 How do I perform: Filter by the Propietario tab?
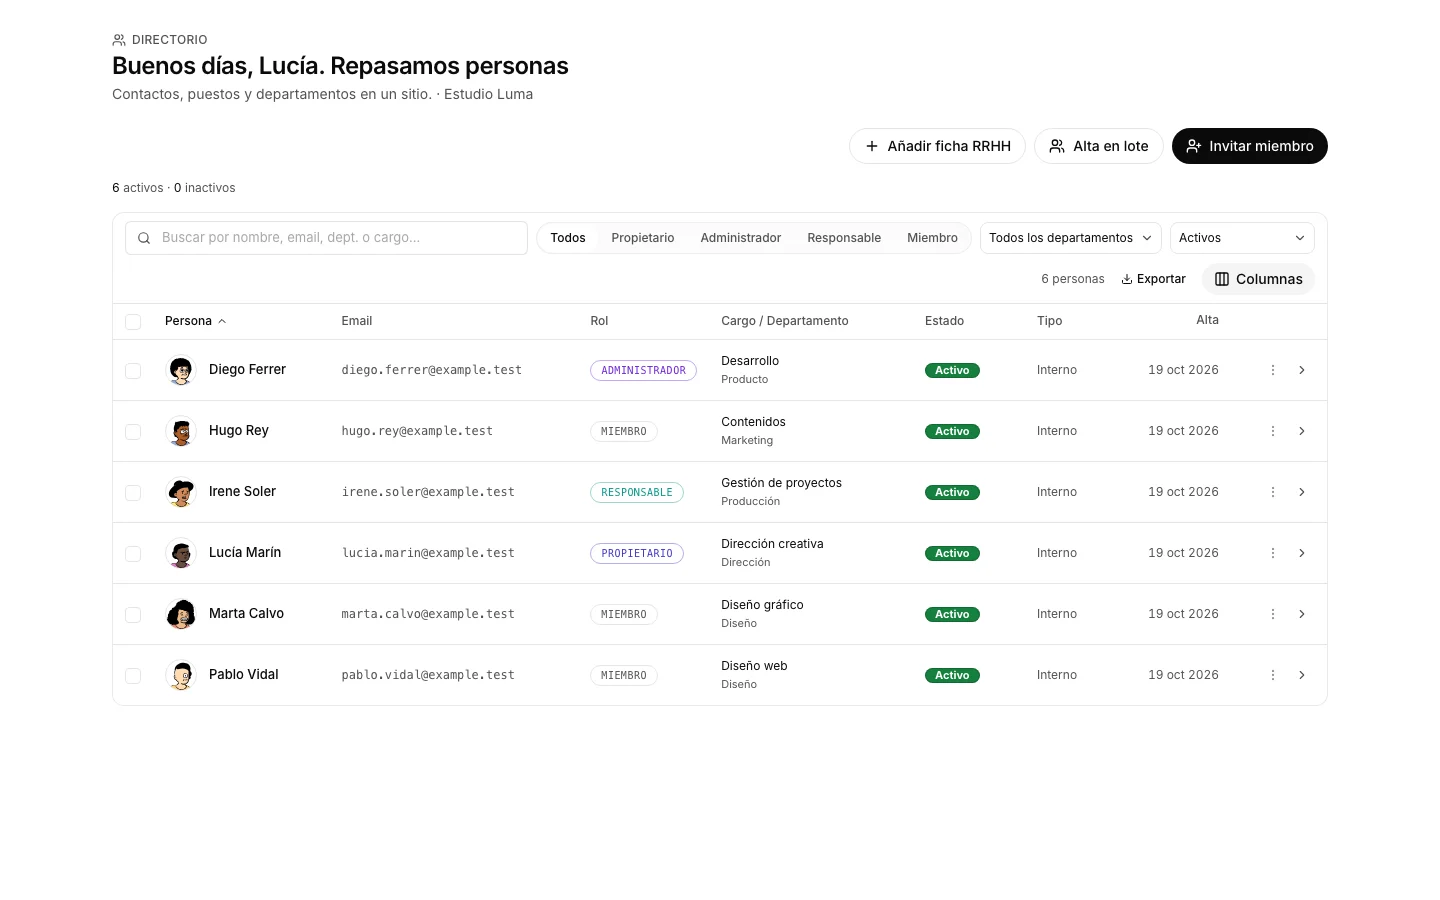[x=643, y=238]
